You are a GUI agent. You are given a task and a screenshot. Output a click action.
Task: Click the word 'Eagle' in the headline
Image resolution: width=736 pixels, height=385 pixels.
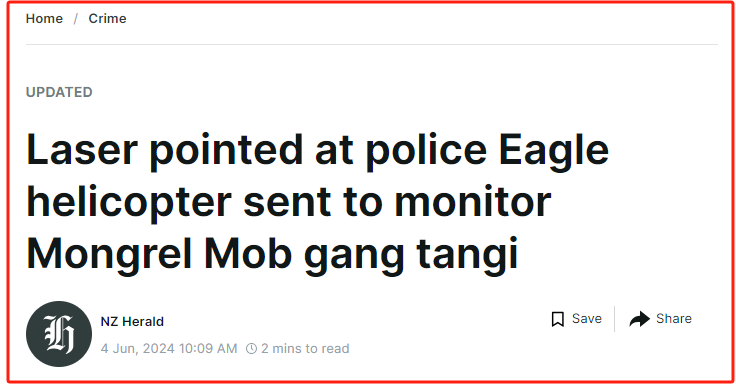[x=554, y=151]
